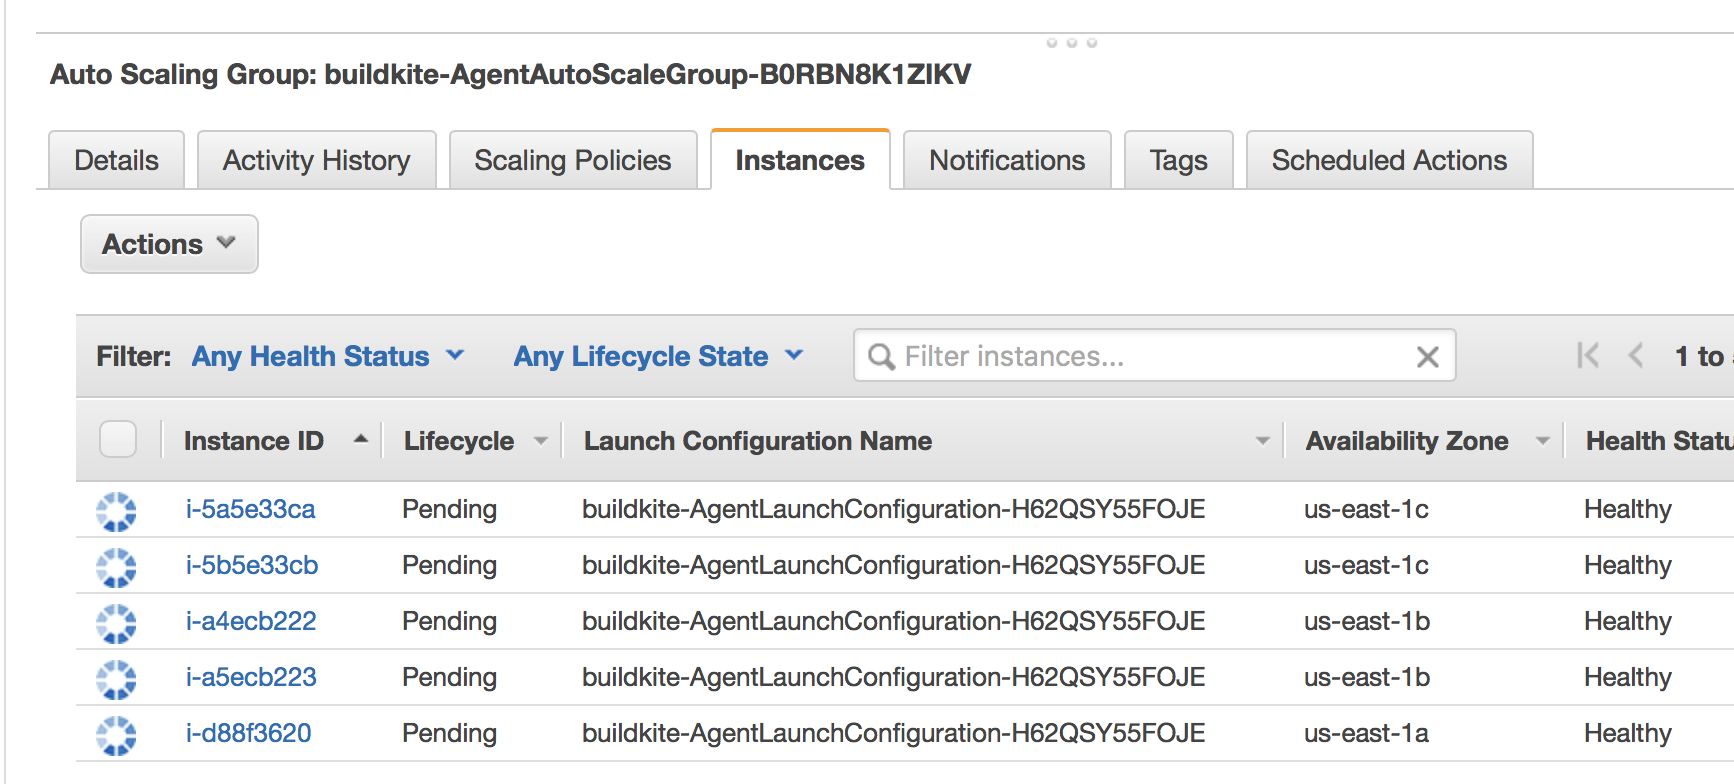Toggle the select-all instances checkbox

click(x=118, y=439)
